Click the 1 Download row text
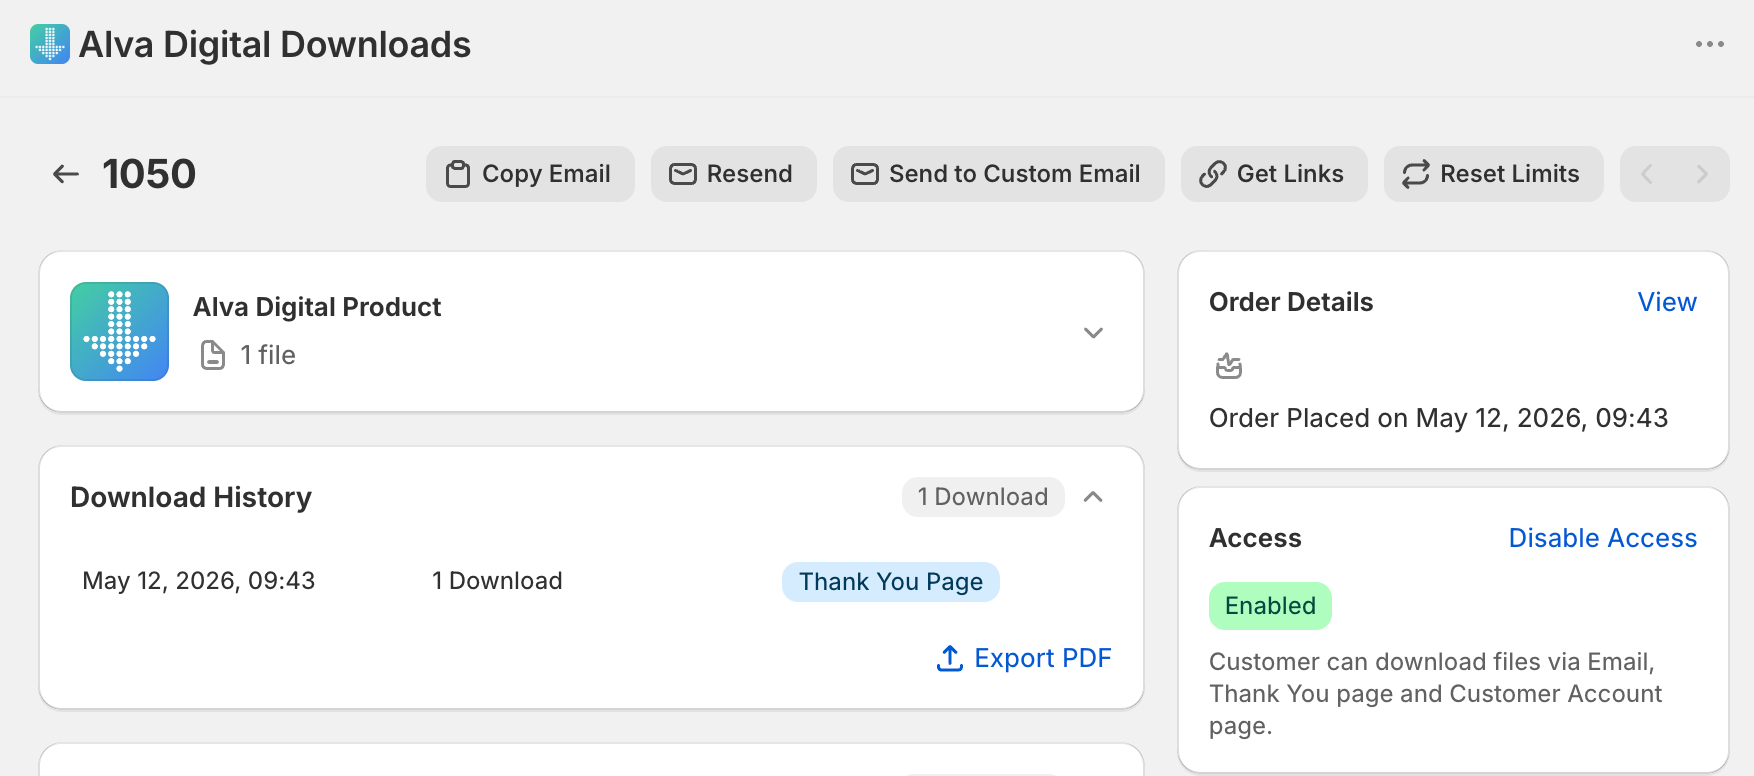This screenshot has height=776, width=1754. [x=497, y=581]
